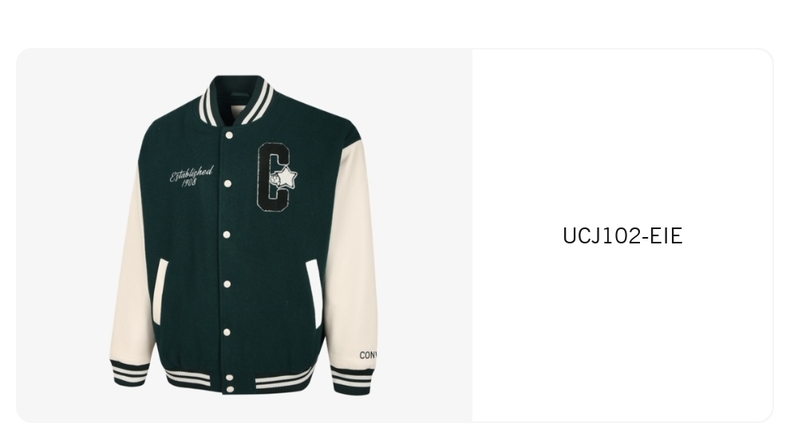The height and width of the screenshot is (423, 790).
Task: Click the black letter C patch
Action: [x=275, y=177]
